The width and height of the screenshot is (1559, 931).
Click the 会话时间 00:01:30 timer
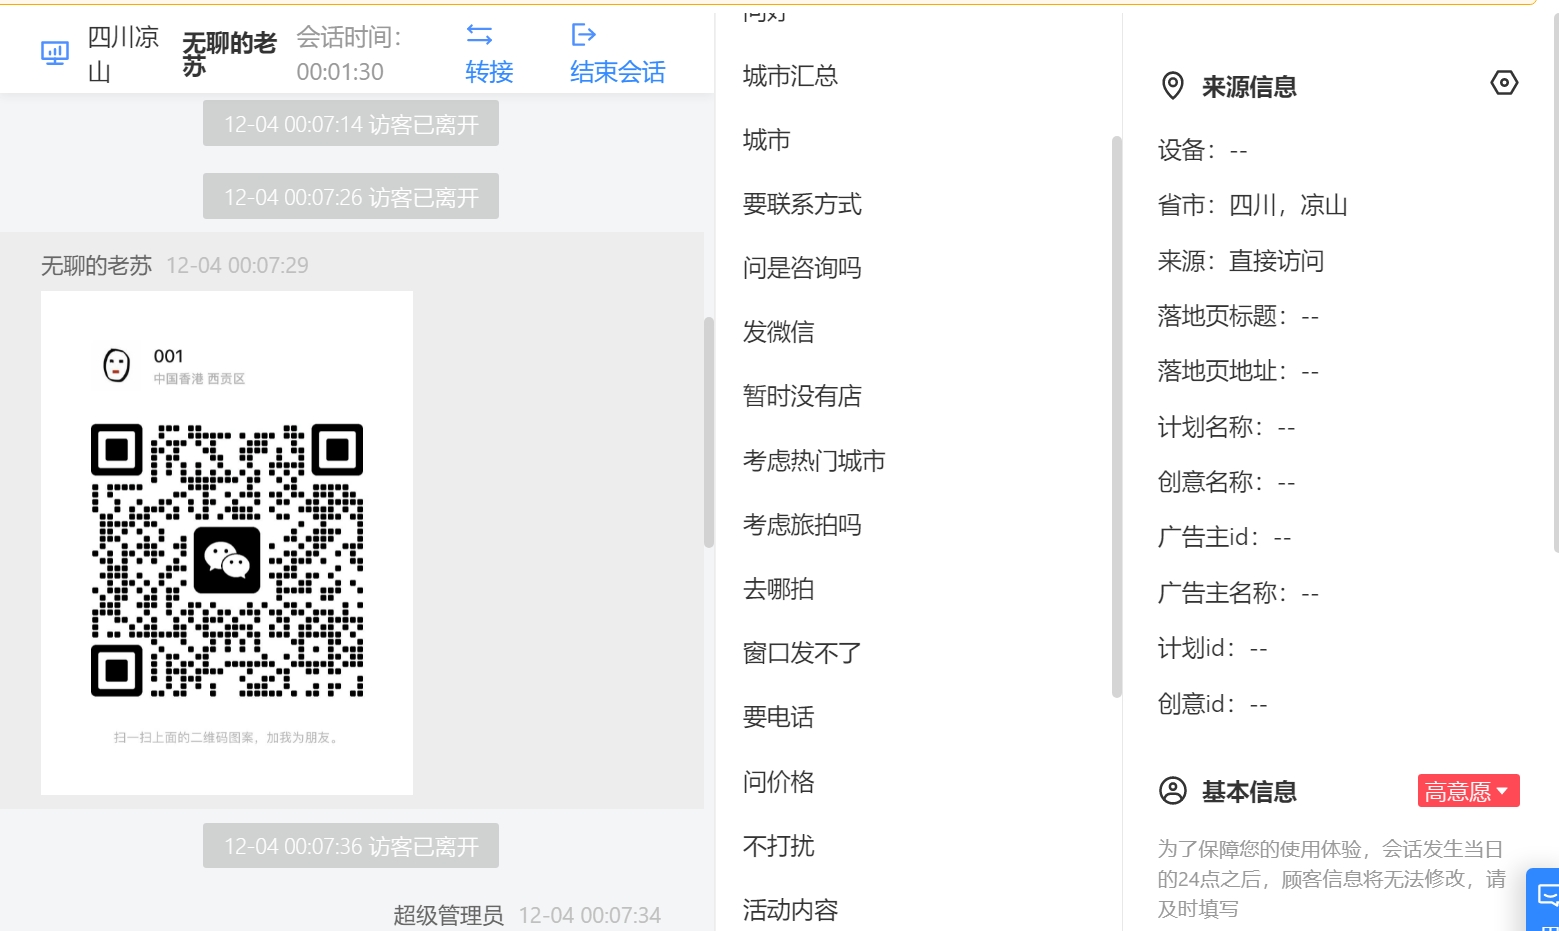tap(349, 54)
